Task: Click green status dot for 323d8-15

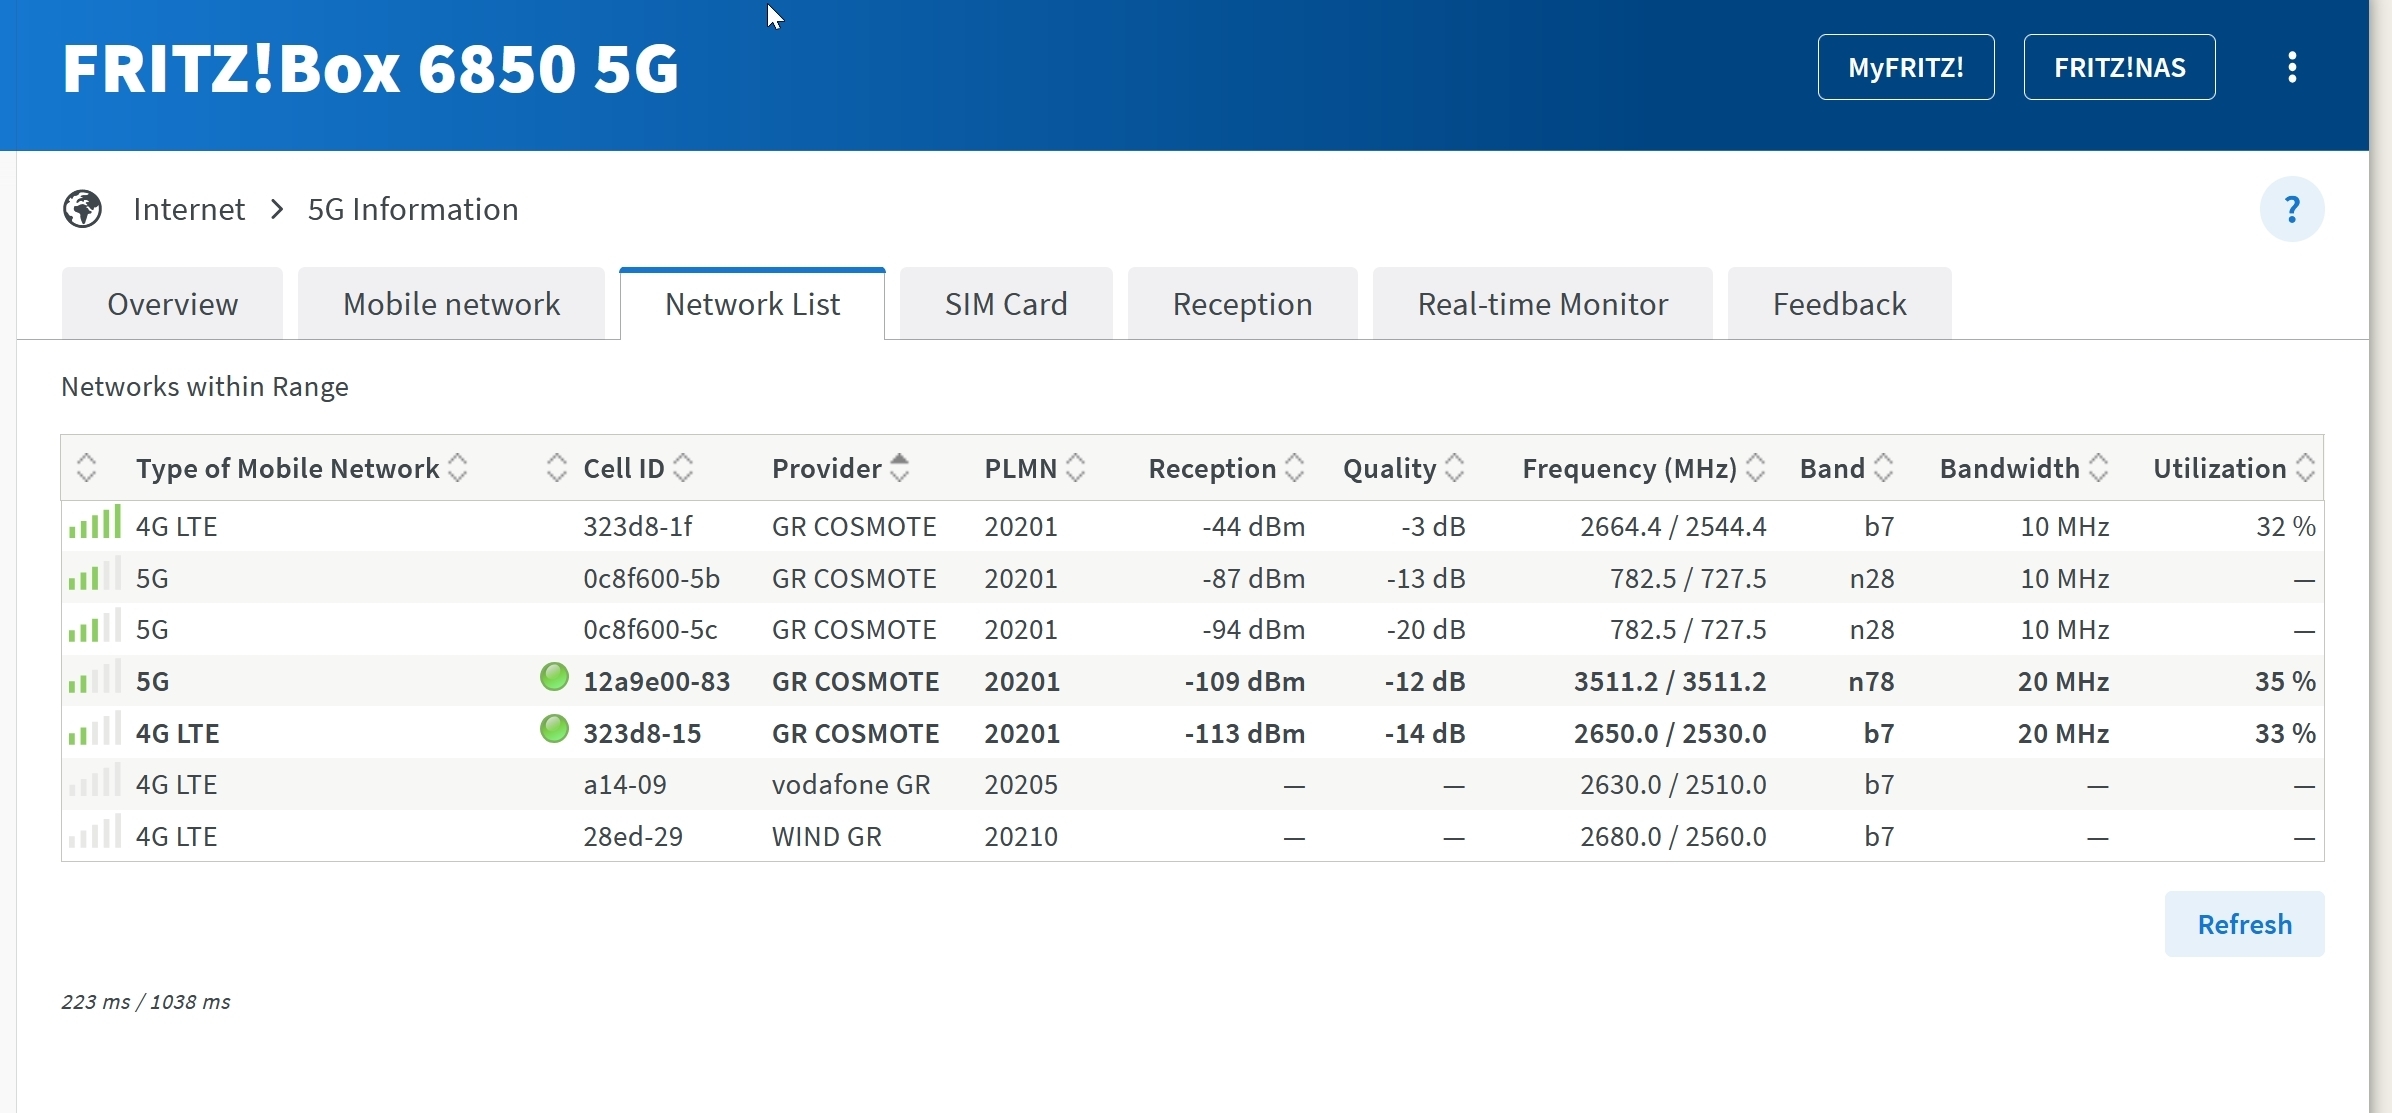Action: 554,729
